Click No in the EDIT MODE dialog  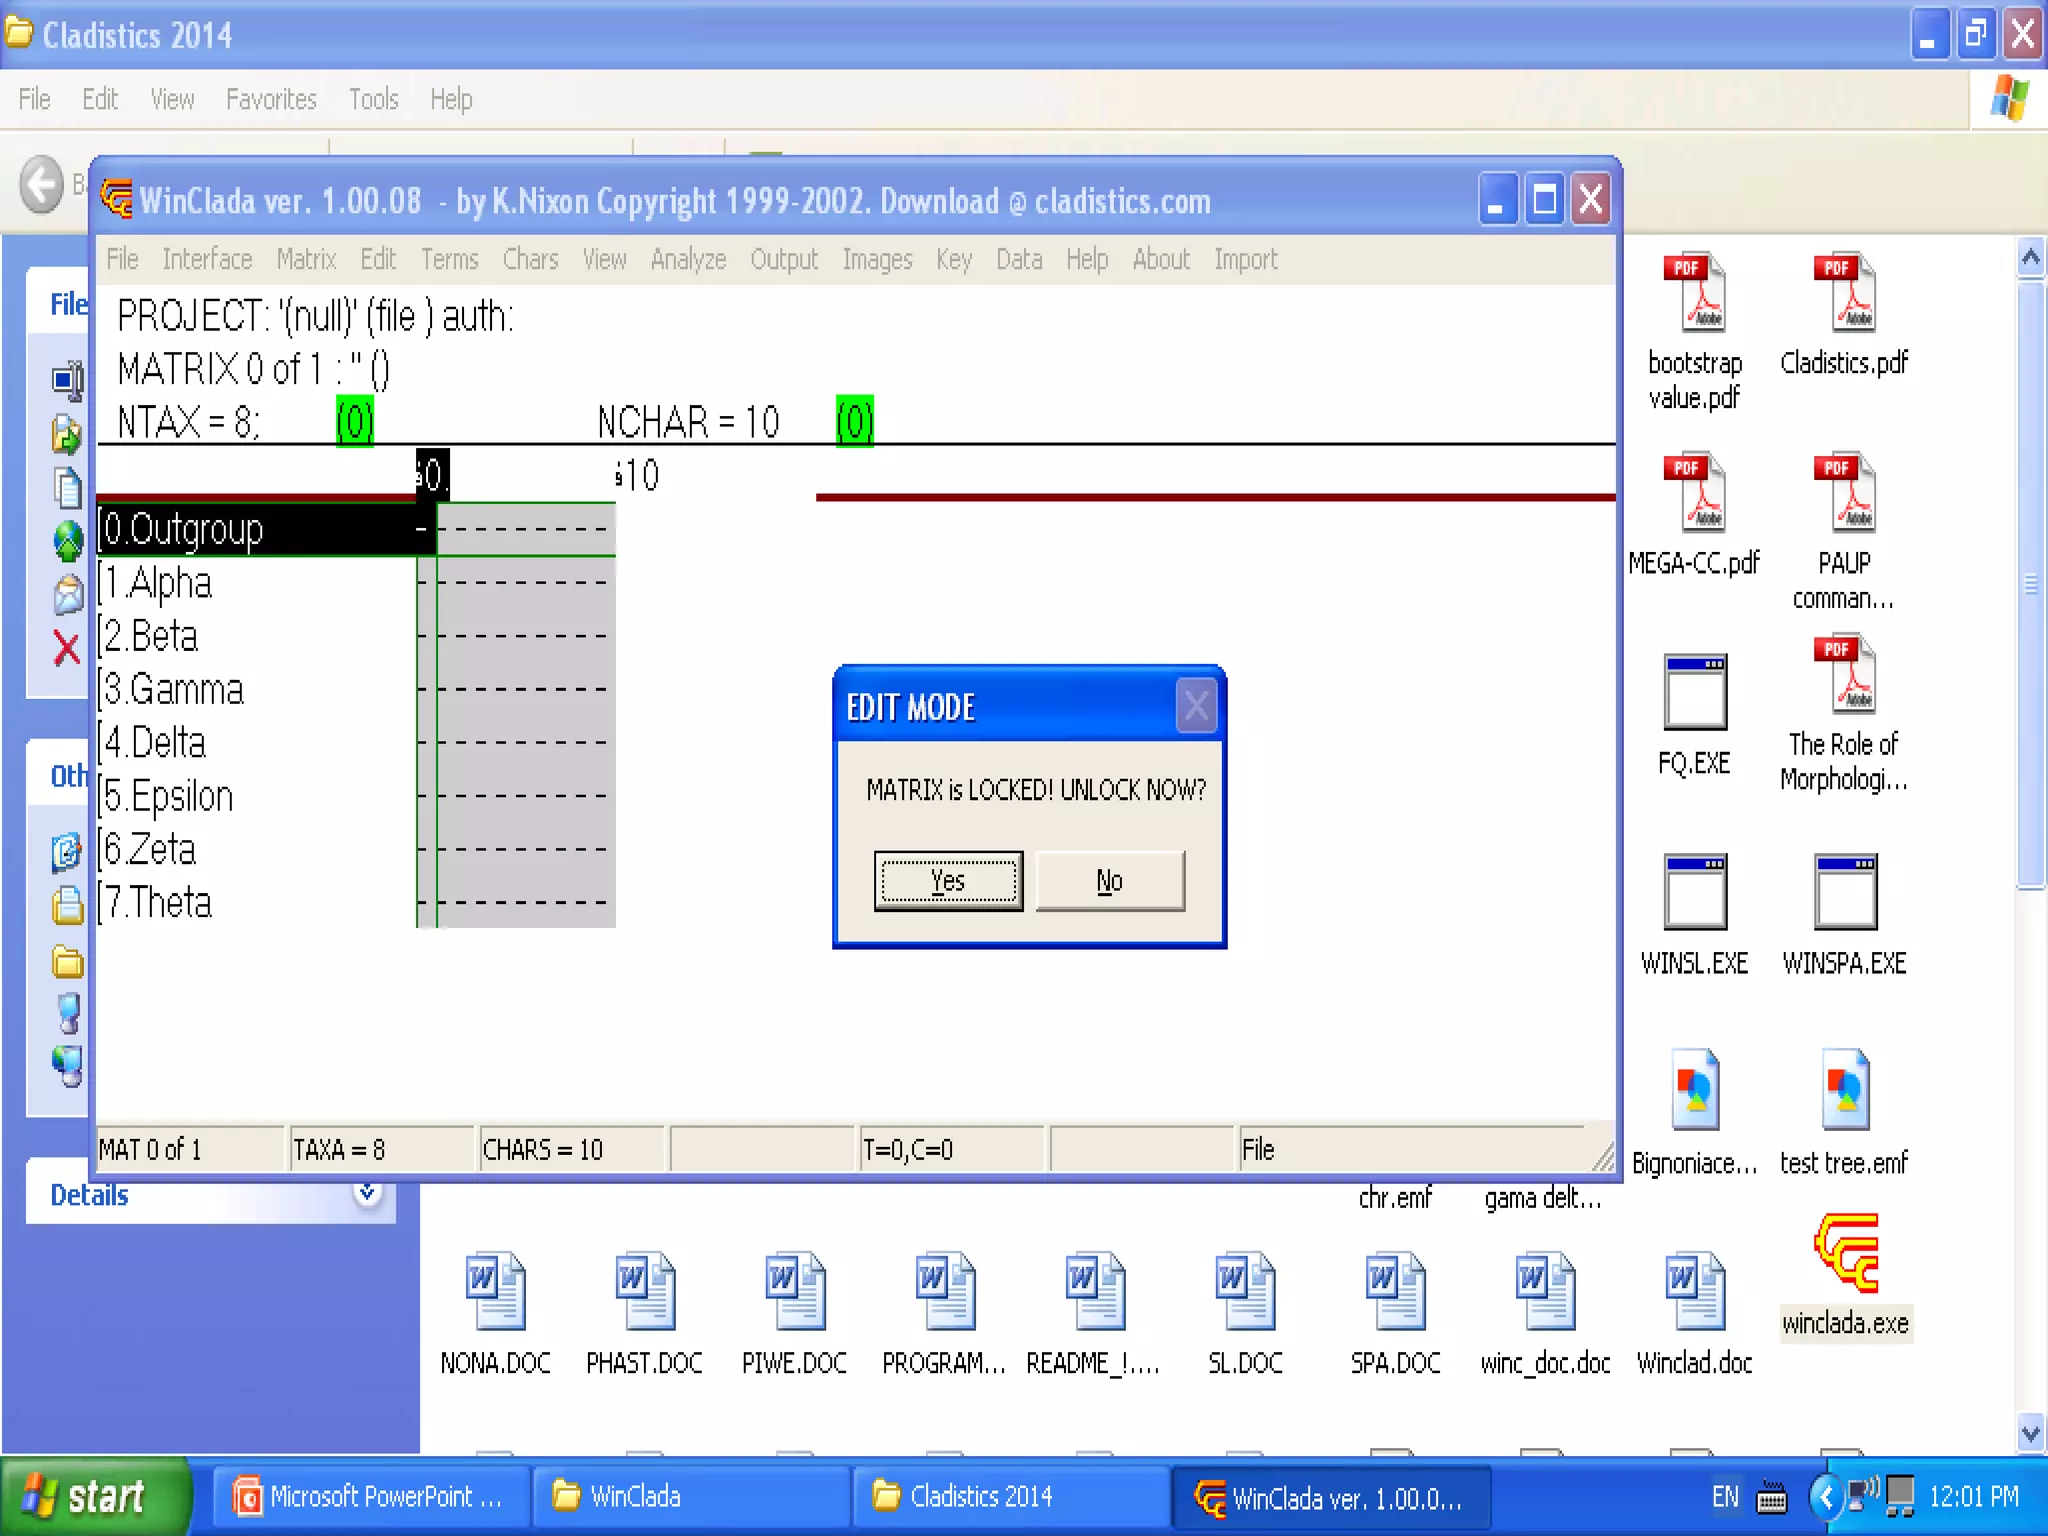click(1109, 881)
